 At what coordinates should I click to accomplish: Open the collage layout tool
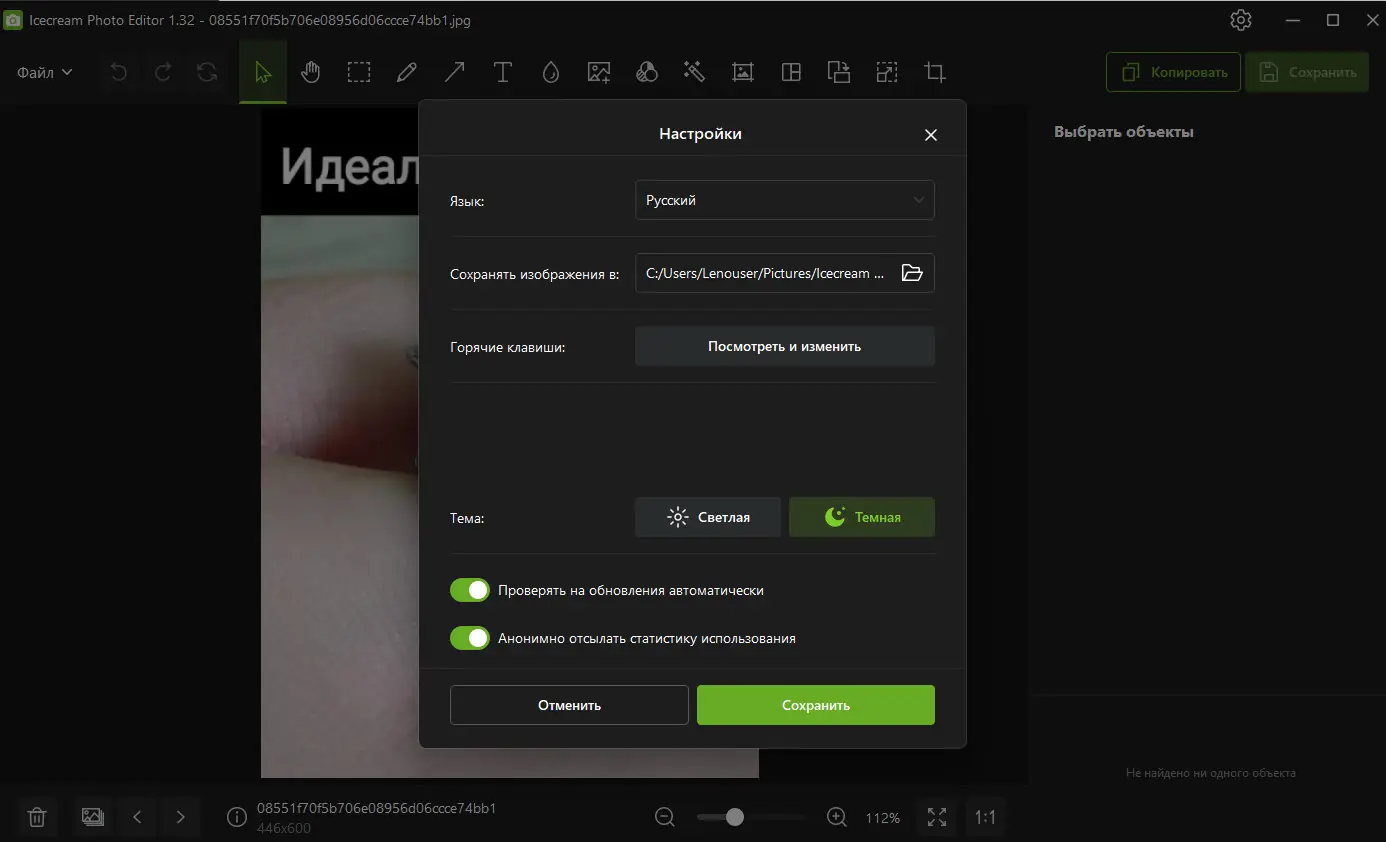click(791, 72)
